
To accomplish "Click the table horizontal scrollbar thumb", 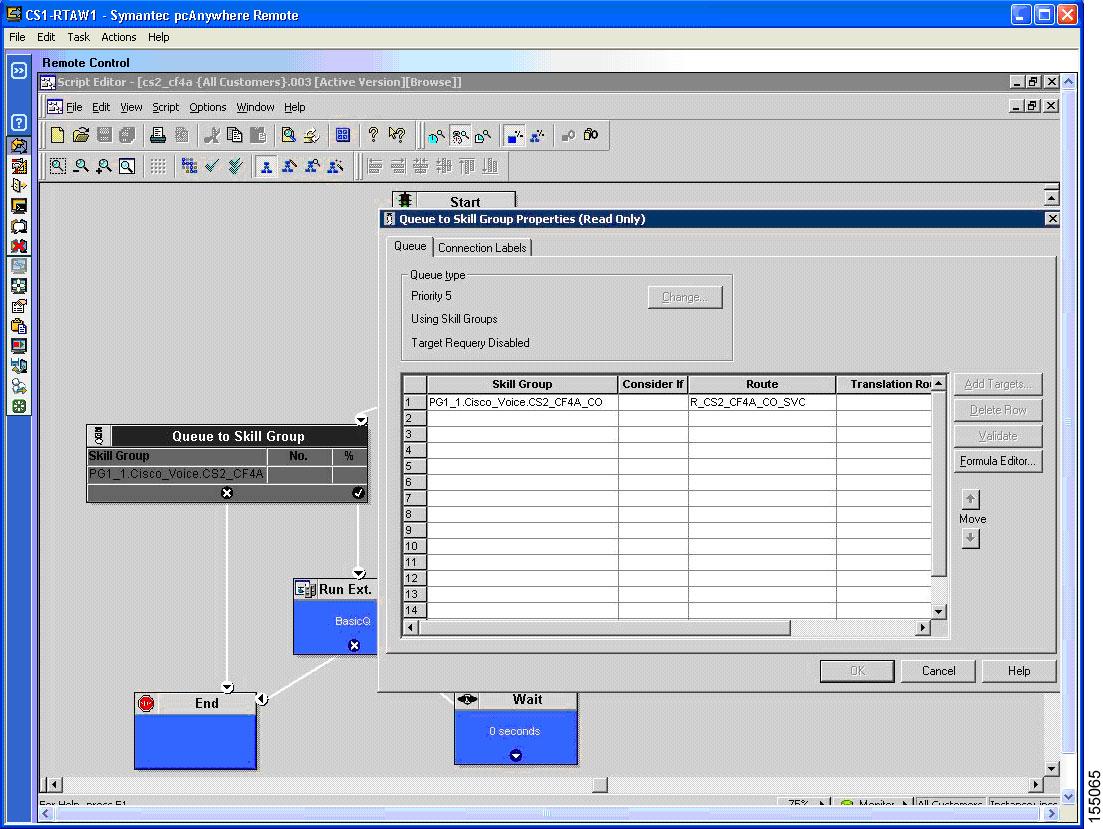I will click(x=604, y=627).
